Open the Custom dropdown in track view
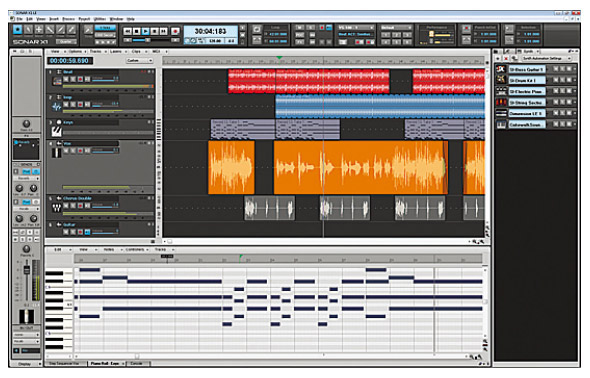This screenshot has height=378, width=590. (139, 61)
